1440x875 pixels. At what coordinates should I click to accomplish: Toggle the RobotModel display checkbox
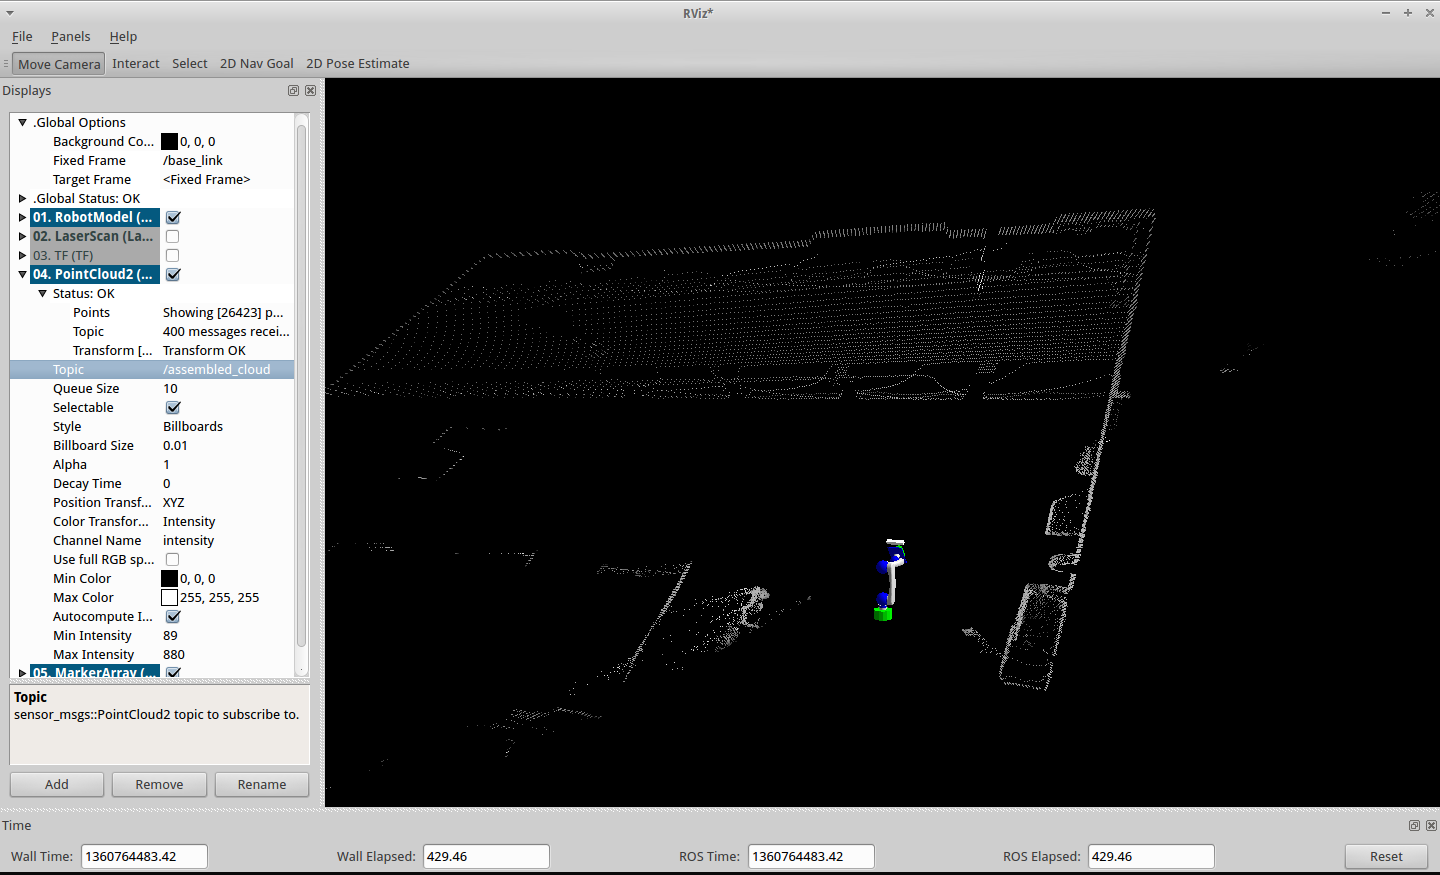(173, 217)
